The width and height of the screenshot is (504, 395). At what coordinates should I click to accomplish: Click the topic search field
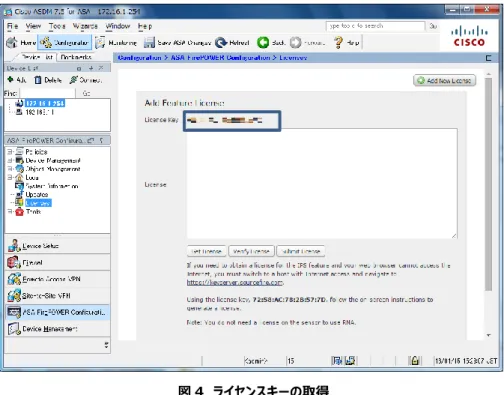(x=375, y=26)
